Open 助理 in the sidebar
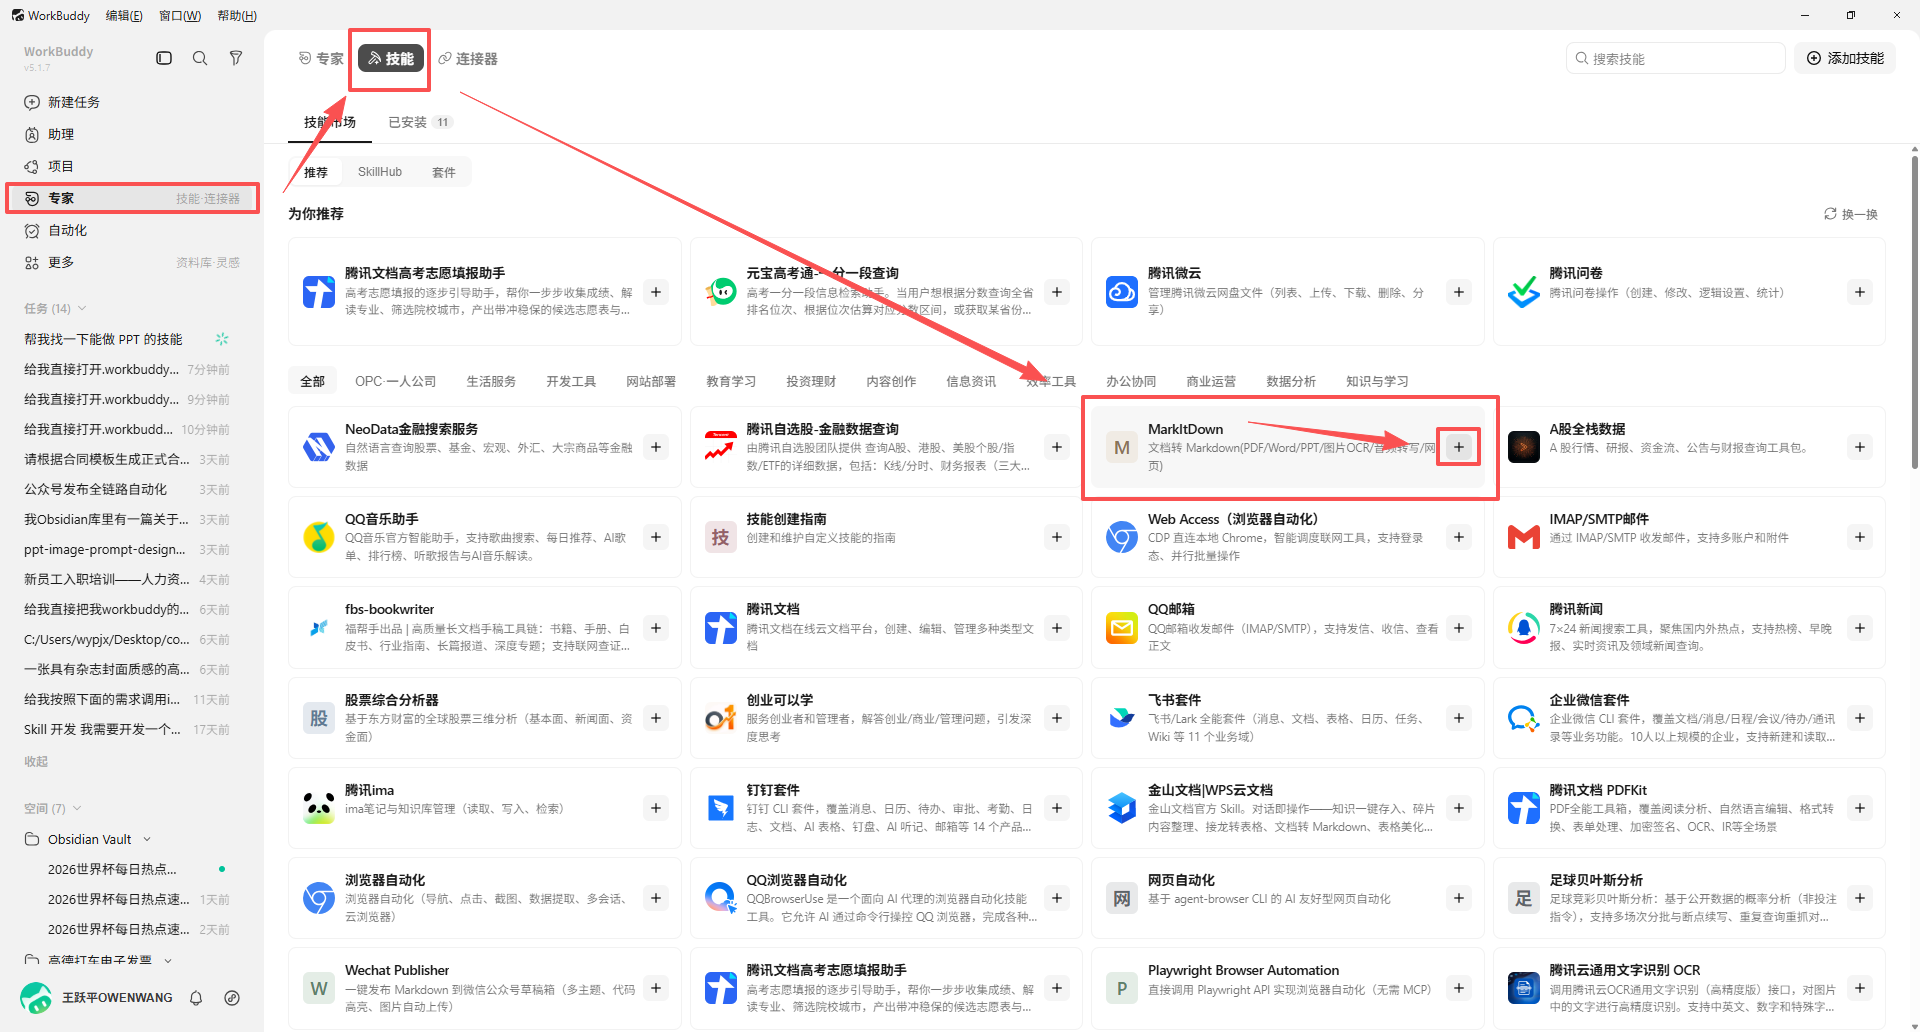The height and width of the screenshot is (1032, 1920). click(132, 134)
